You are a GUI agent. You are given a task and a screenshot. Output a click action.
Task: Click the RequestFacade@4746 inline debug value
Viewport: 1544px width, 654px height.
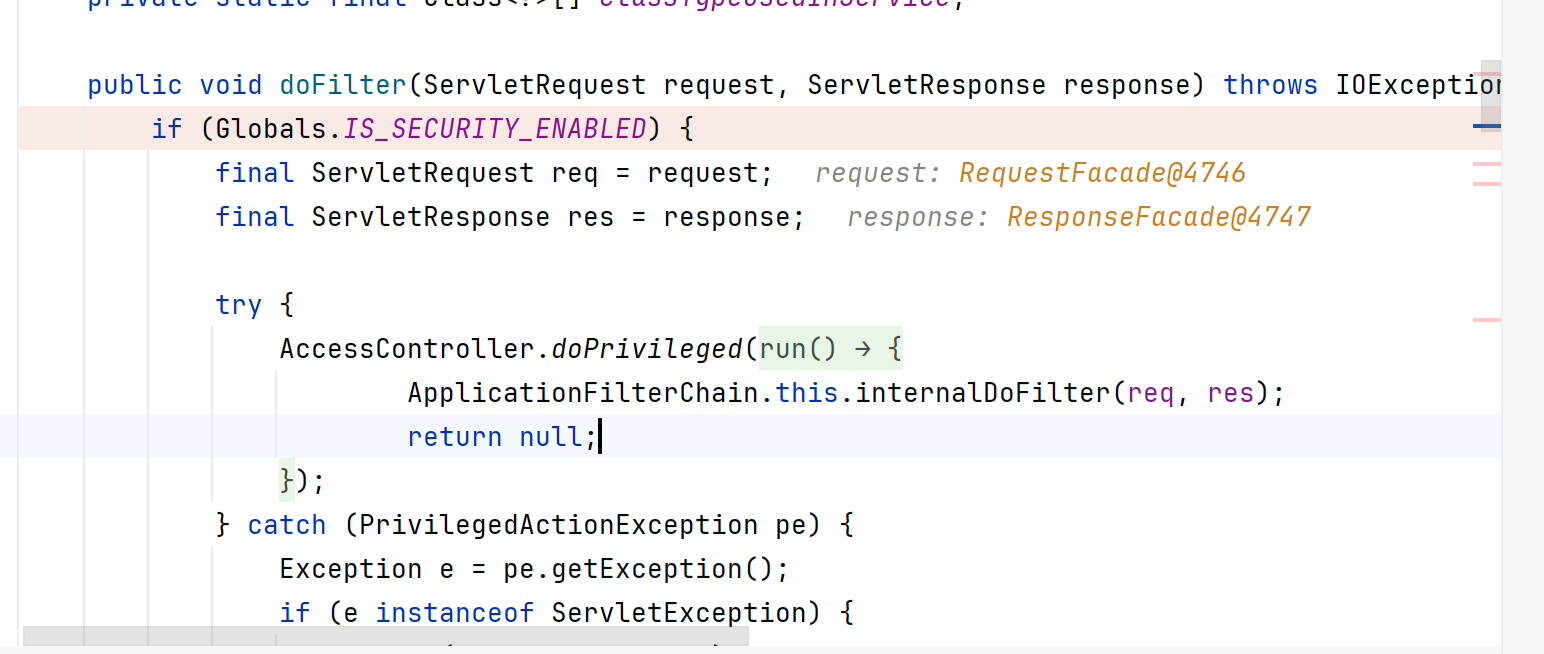click(1102, 173)
